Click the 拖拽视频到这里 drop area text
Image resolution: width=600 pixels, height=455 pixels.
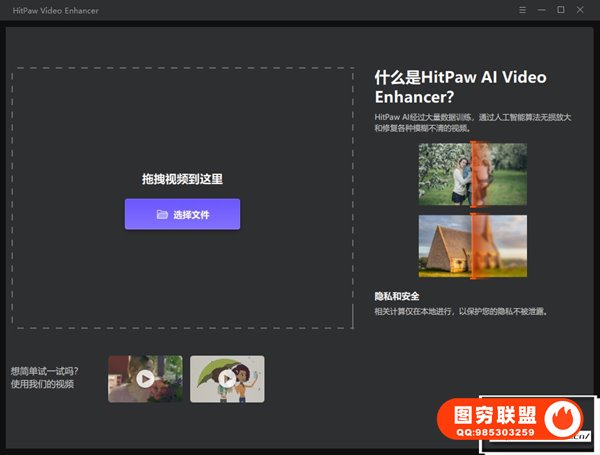click(182, 180)
